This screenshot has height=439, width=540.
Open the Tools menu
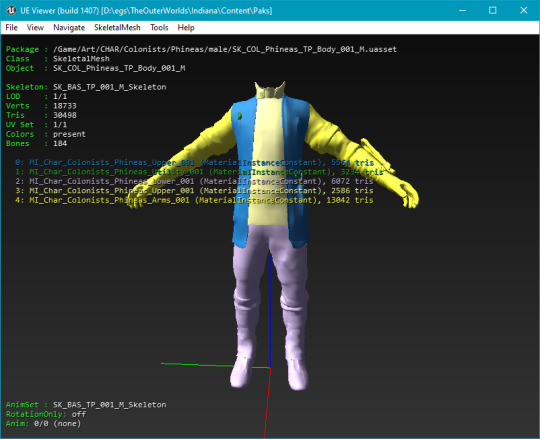pos(159,28)
